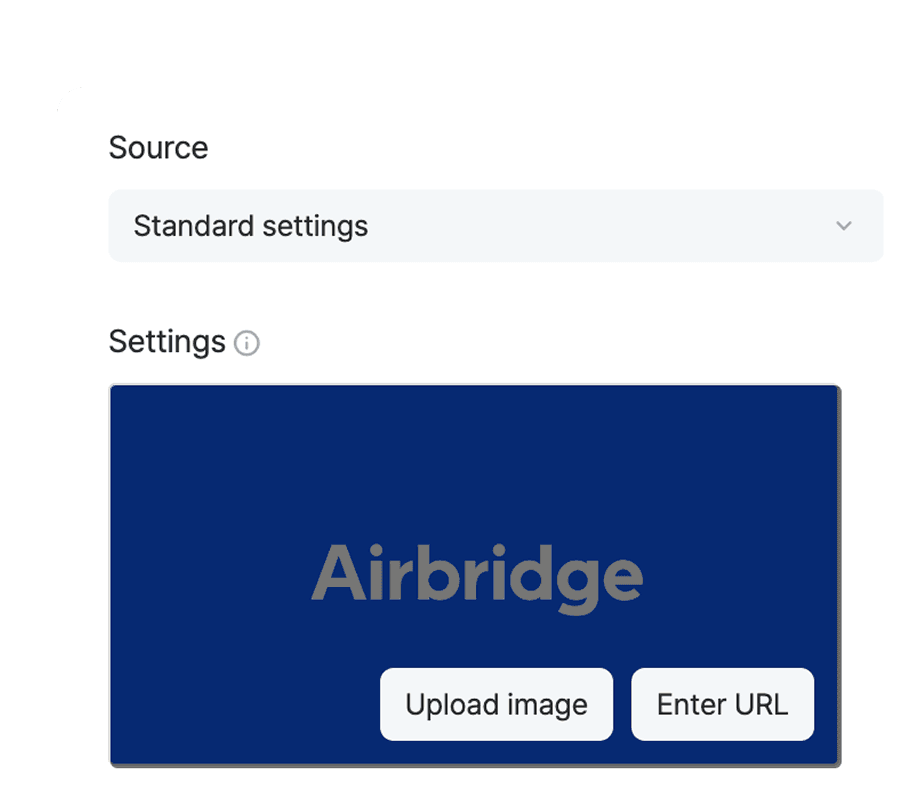915x810 pixels.
Task: Click empty white space below the preview
Action: (x=475, y=790)
